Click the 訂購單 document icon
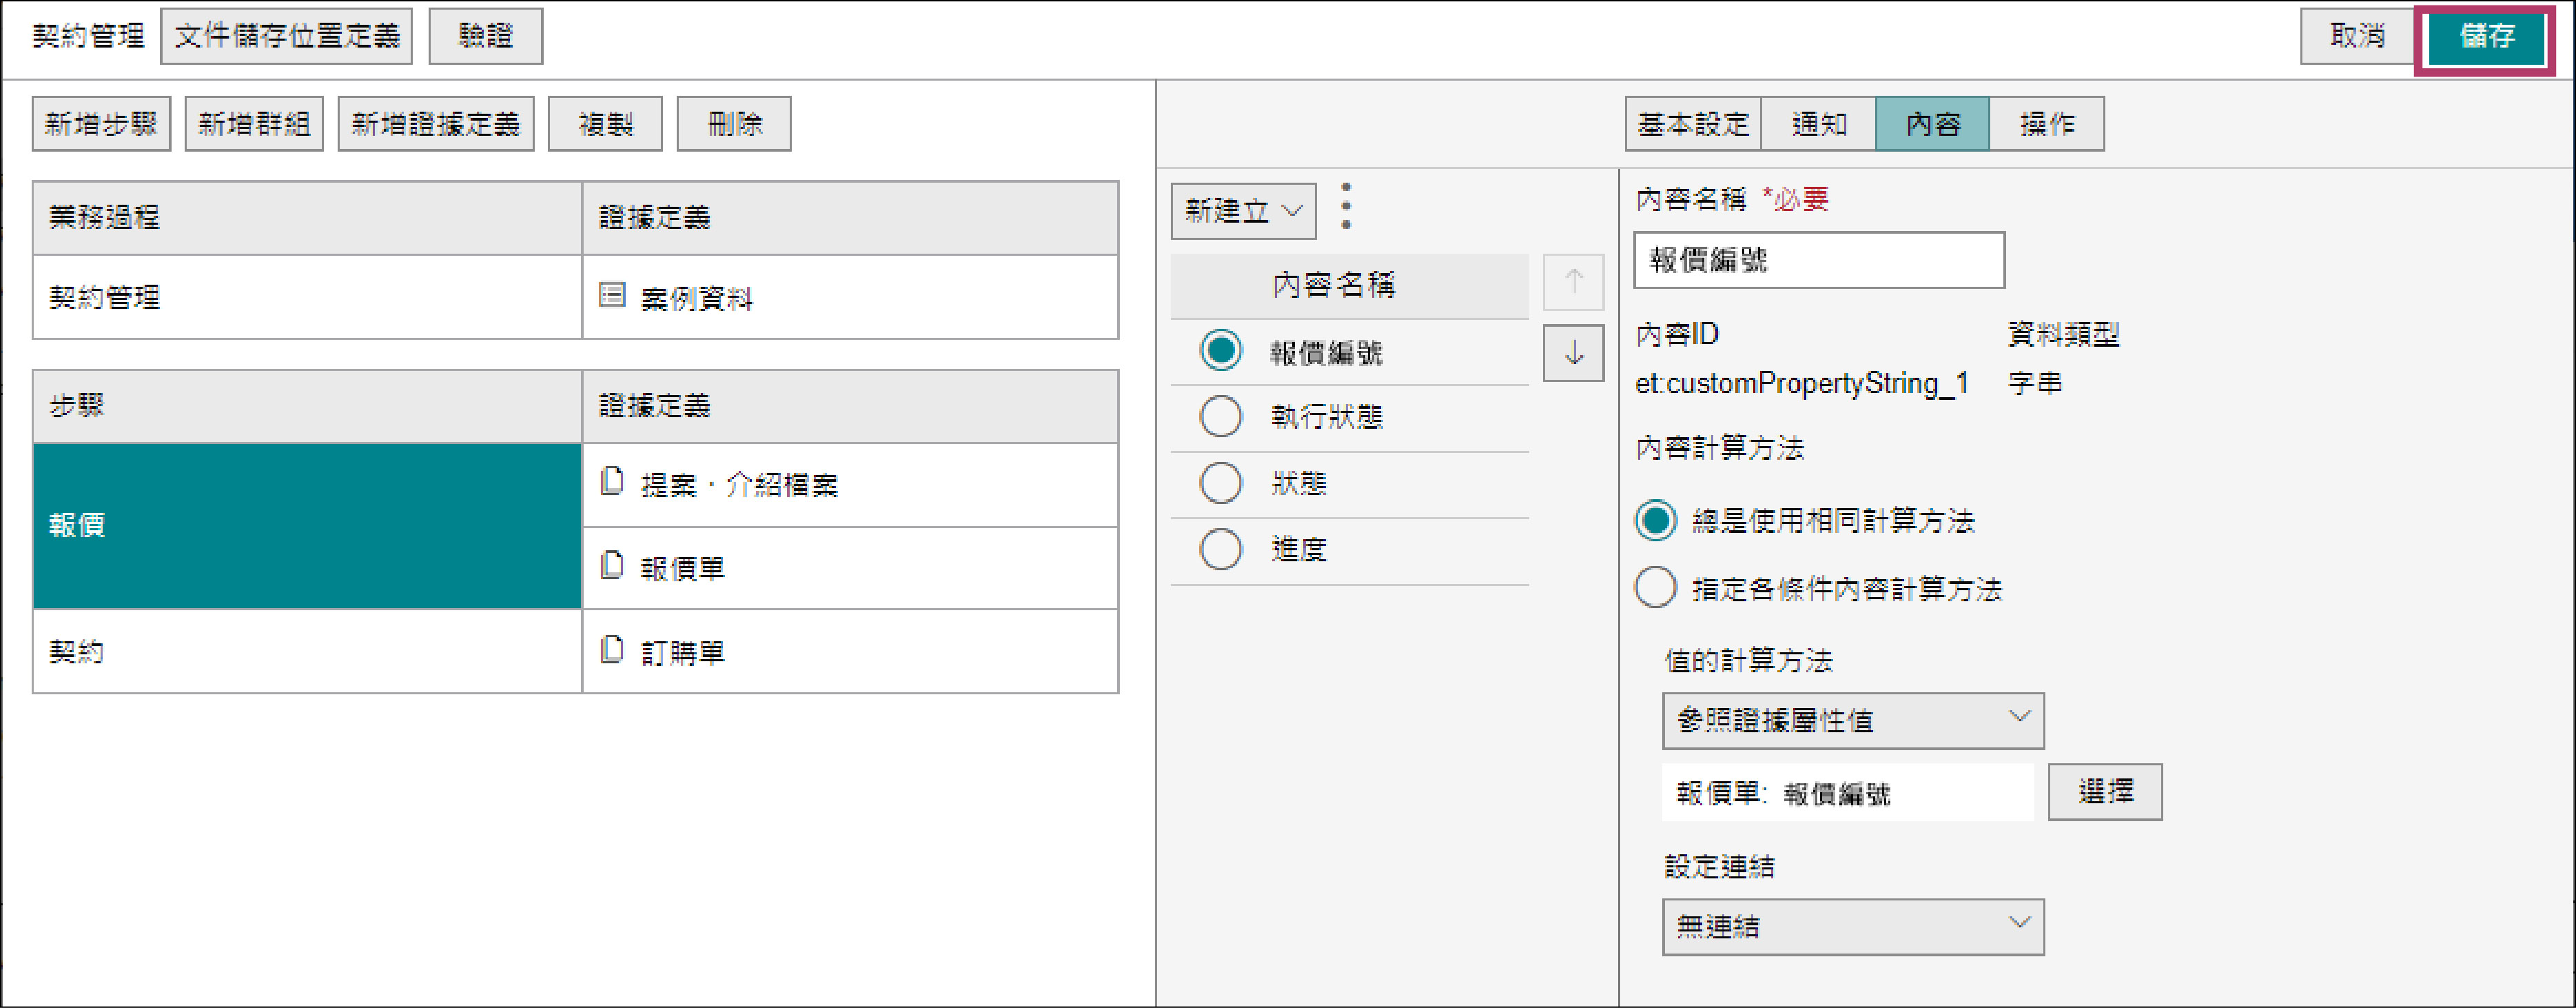 tap(612, 650)
